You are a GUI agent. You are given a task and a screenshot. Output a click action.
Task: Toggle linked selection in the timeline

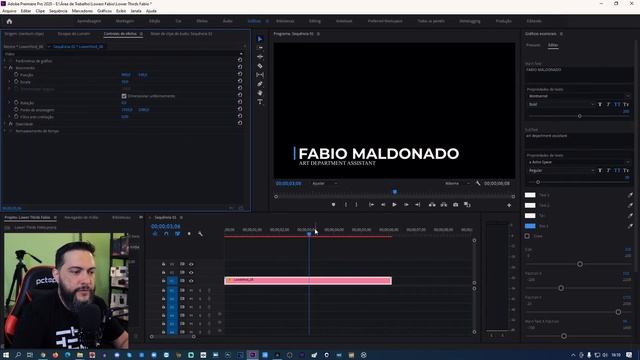[178, 234]
